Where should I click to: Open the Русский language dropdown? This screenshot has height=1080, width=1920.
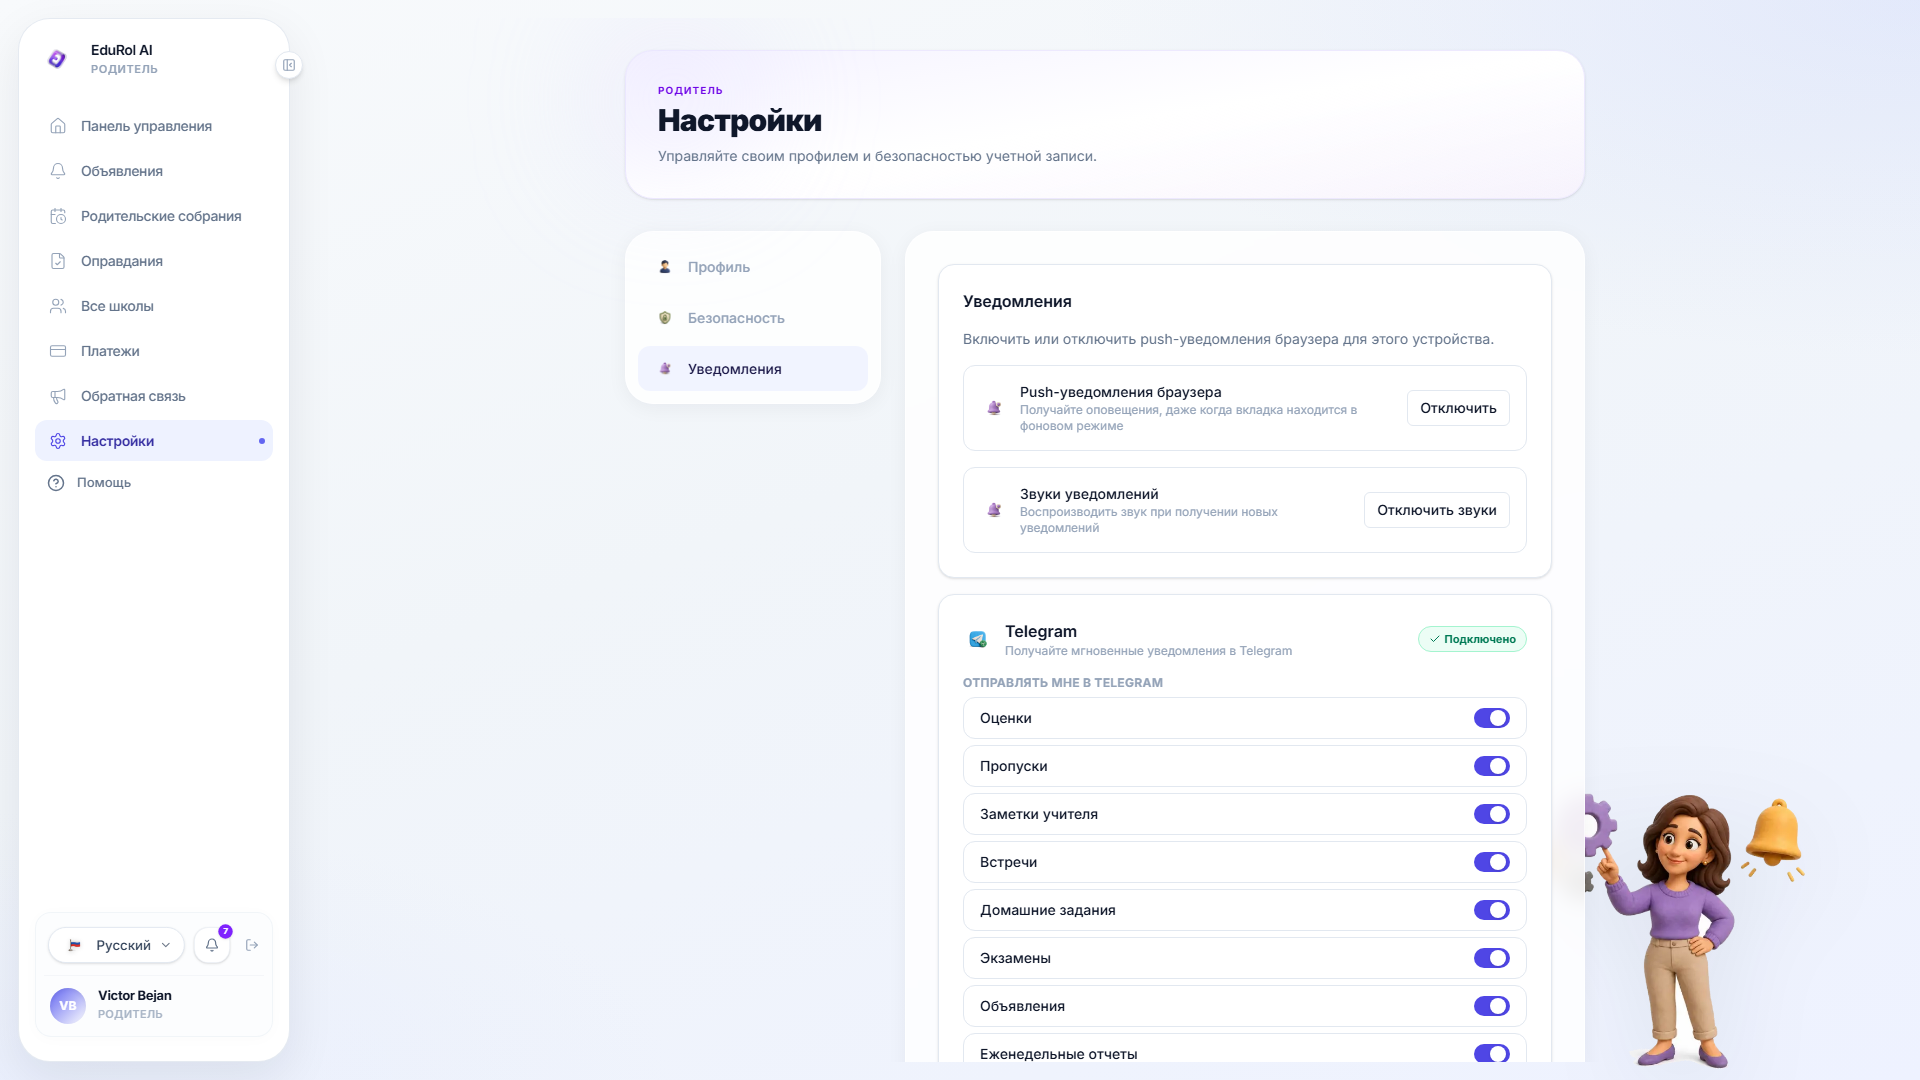pos(116,945)
